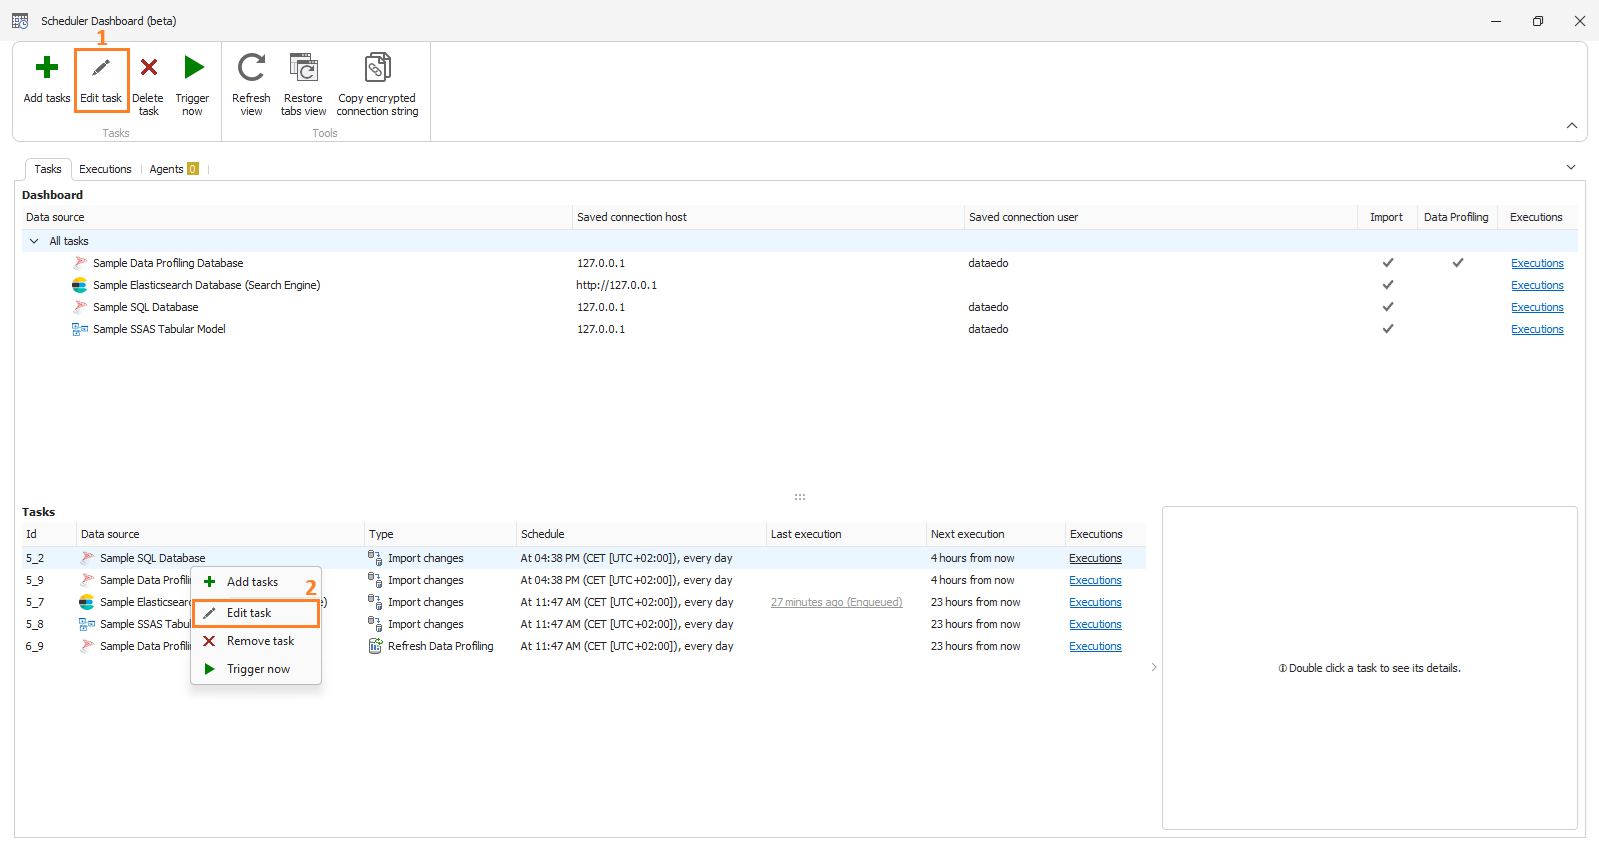Collapse the ribbon with the up chevron
Viewport: 1599px width, 851px height.
click(1572, 126)
